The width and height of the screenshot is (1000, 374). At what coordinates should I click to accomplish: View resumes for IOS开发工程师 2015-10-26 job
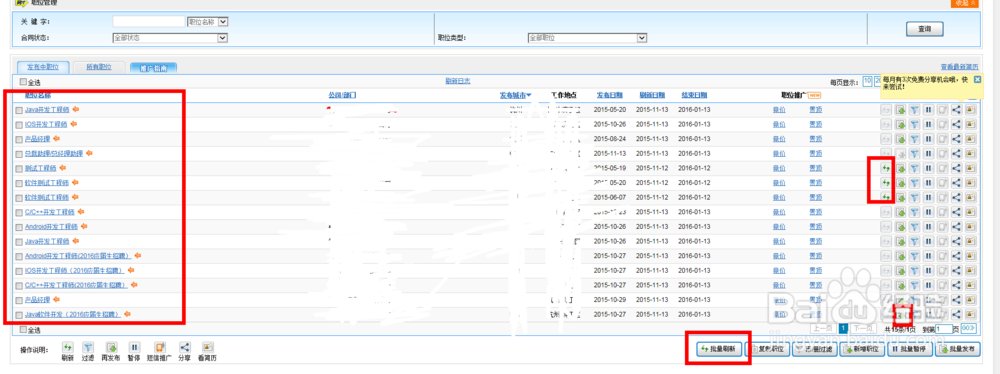click(x=971, y=124)
